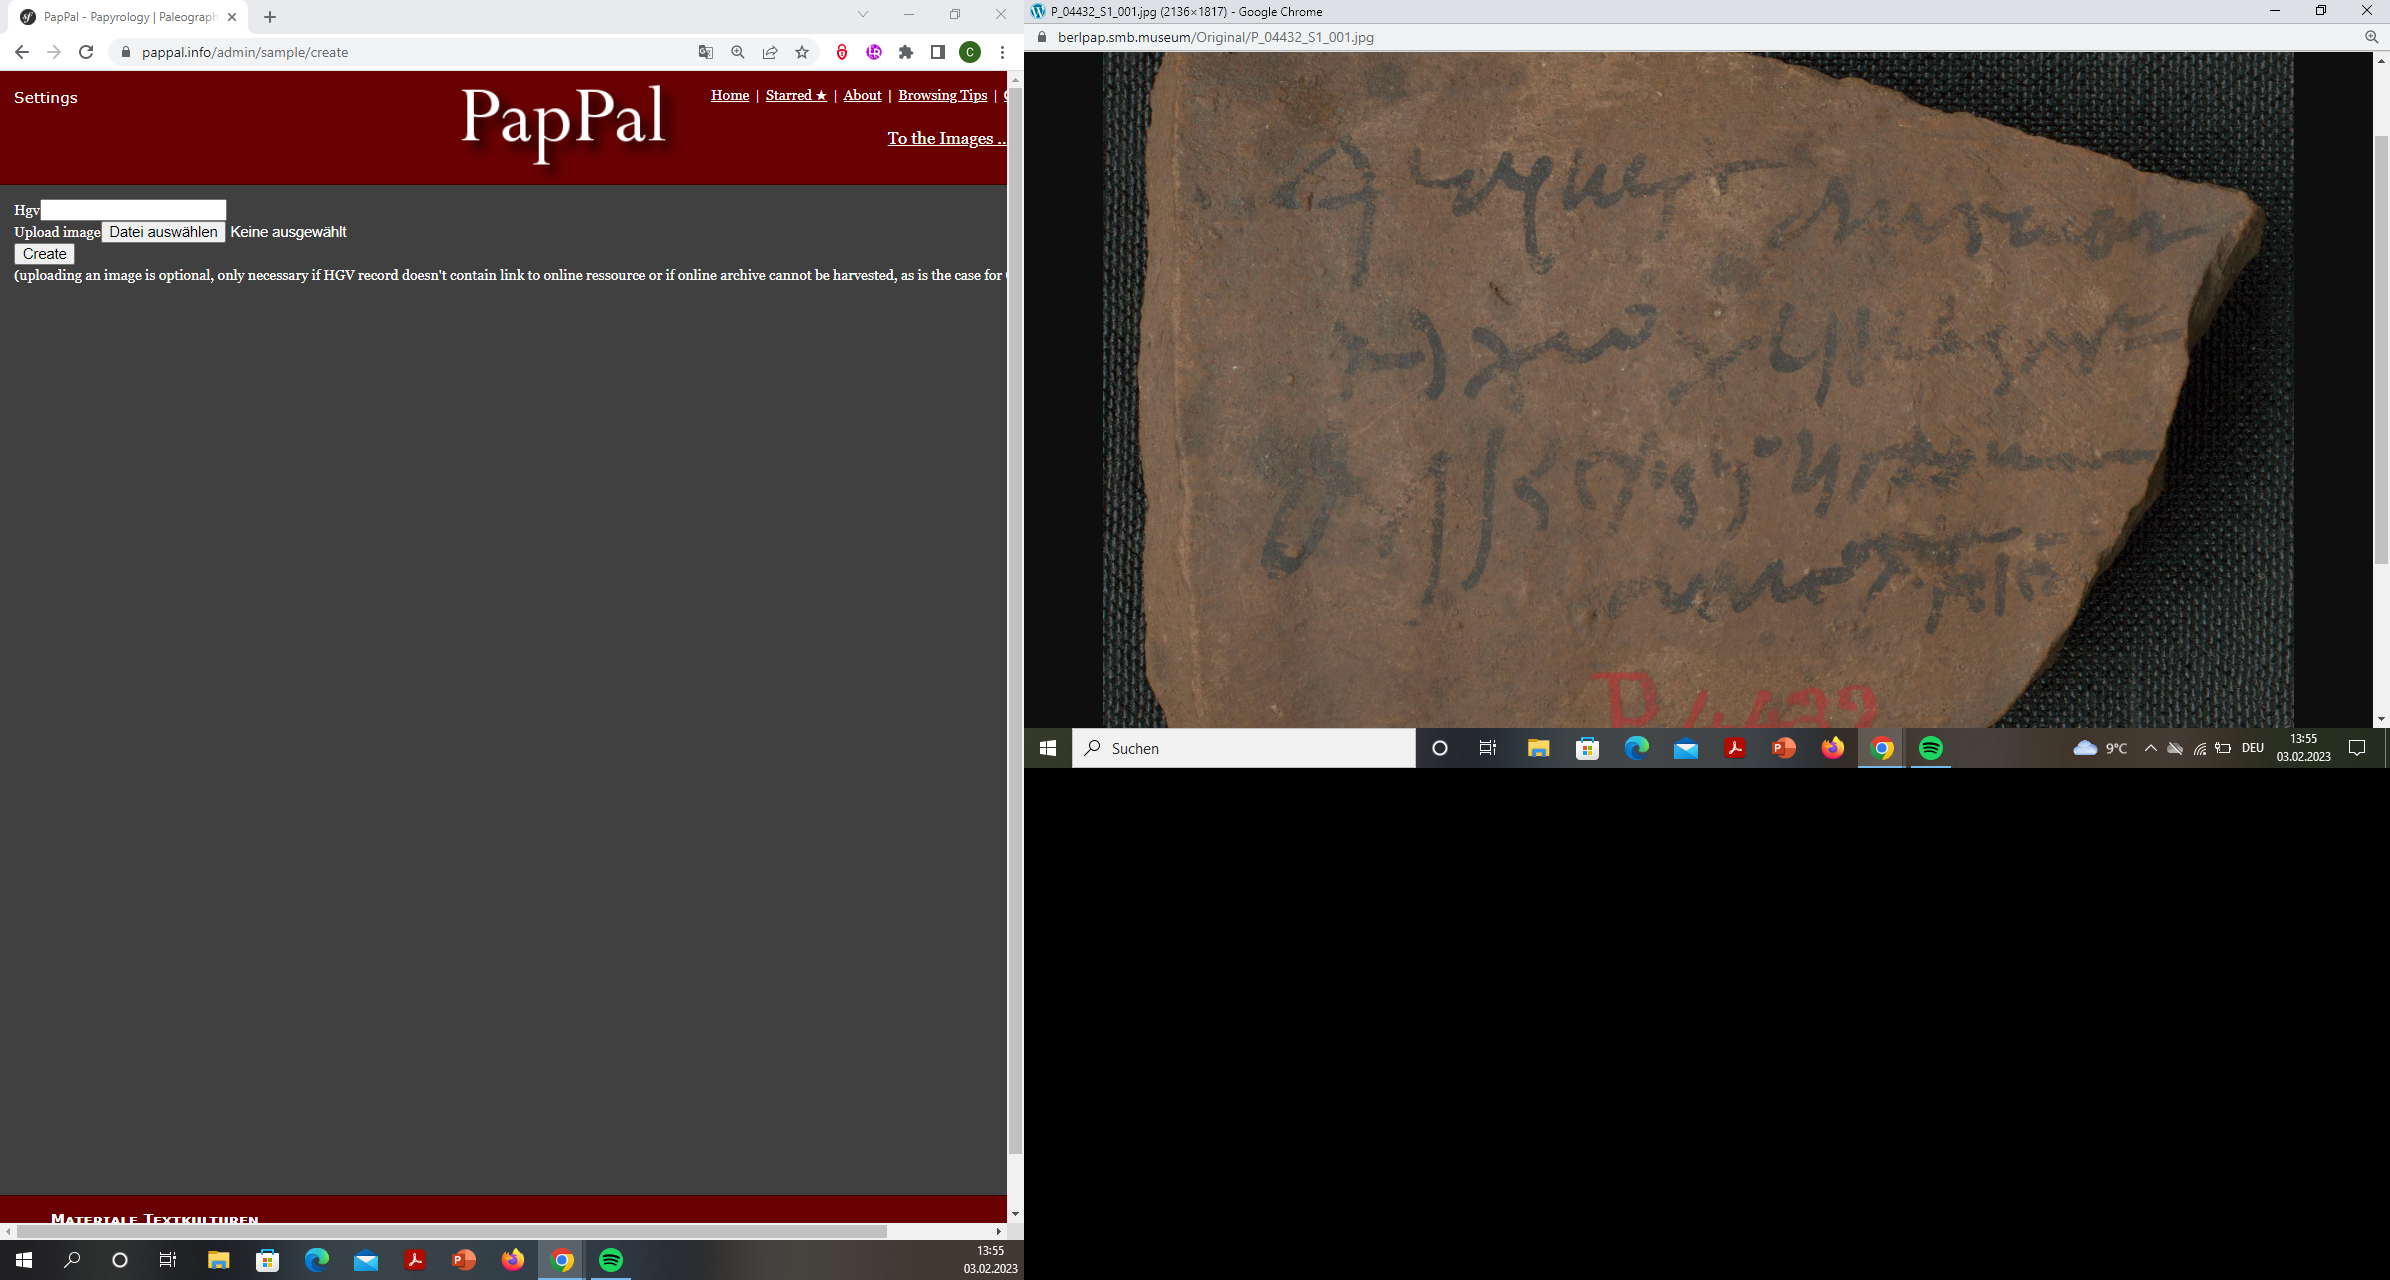Image resolution: width=2390 pixels, height=1280 pixels.
Task: Open PowerPoint in the Suchen taskbar
Action: 1783,748
